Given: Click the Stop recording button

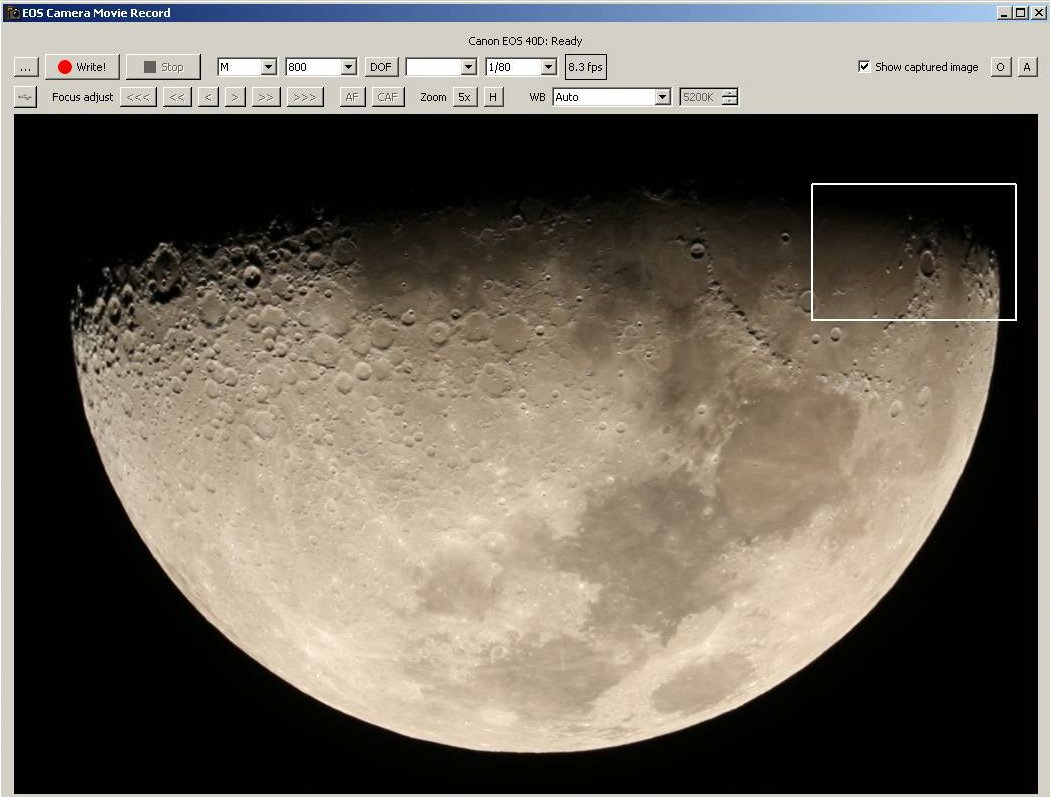Looking at the screenshot, I should pos(163,67).
